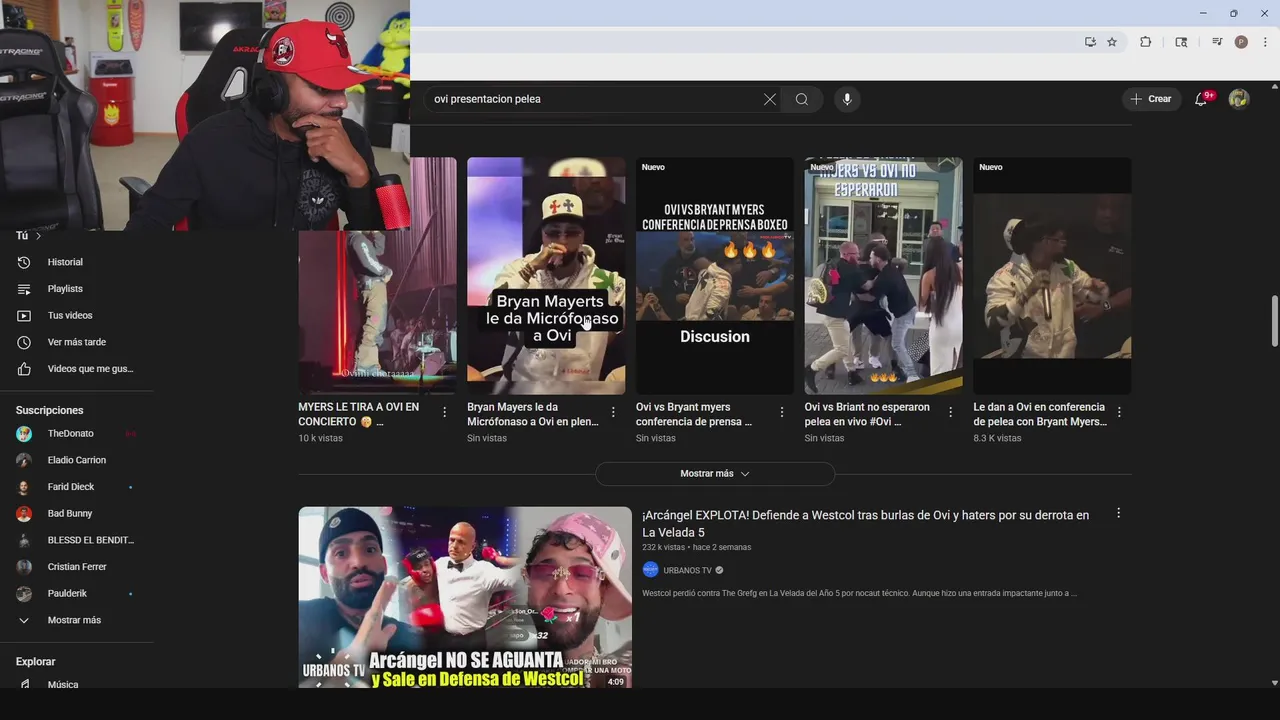Open options for the Ovi vs Briant no esperaron short

950,412
